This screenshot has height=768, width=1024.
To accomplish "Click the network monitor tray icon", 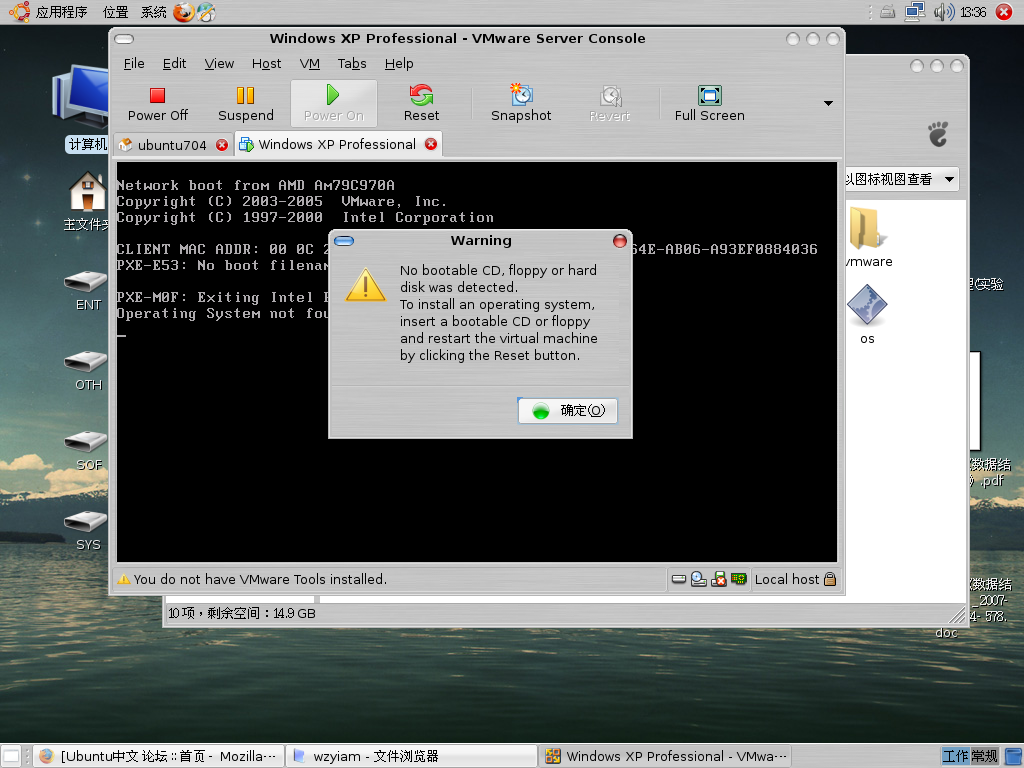I will point(915,12).
